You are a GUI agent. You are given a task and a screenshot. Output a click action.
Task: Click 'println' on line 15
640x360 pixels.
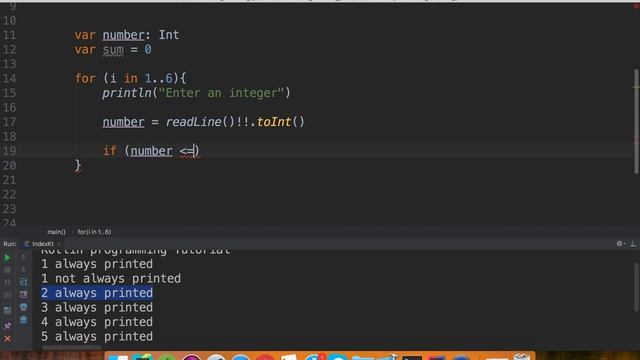[127, 93]
